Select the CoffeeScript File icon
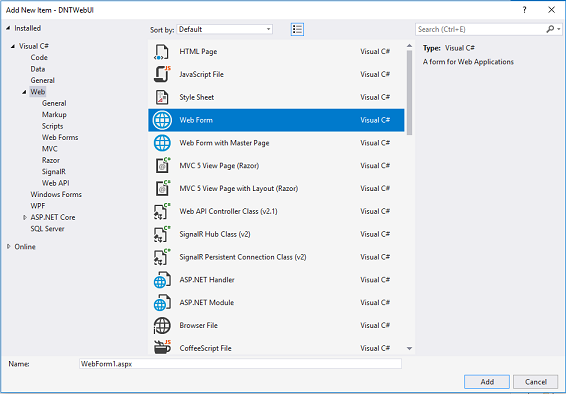Image resolution: width=566 pixels, height=394 pixels. (162, 348)
